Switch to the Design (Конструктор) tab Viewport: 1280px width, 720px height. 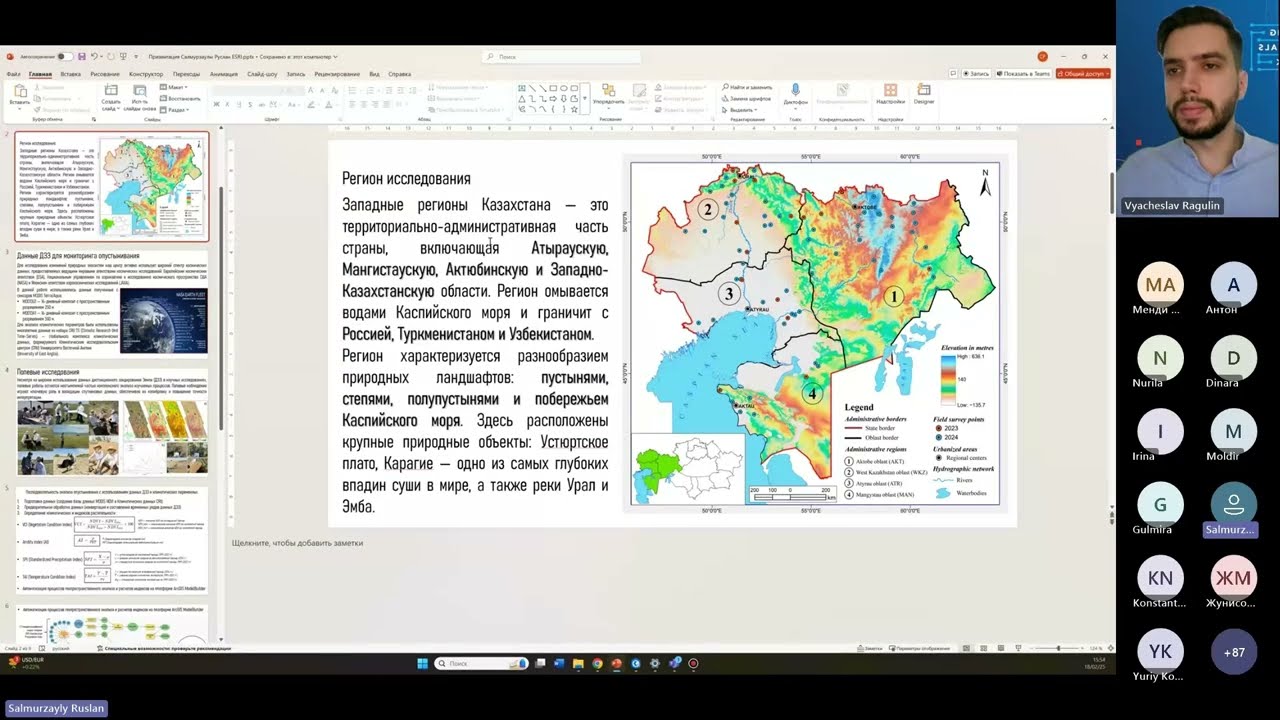point(146,74)
